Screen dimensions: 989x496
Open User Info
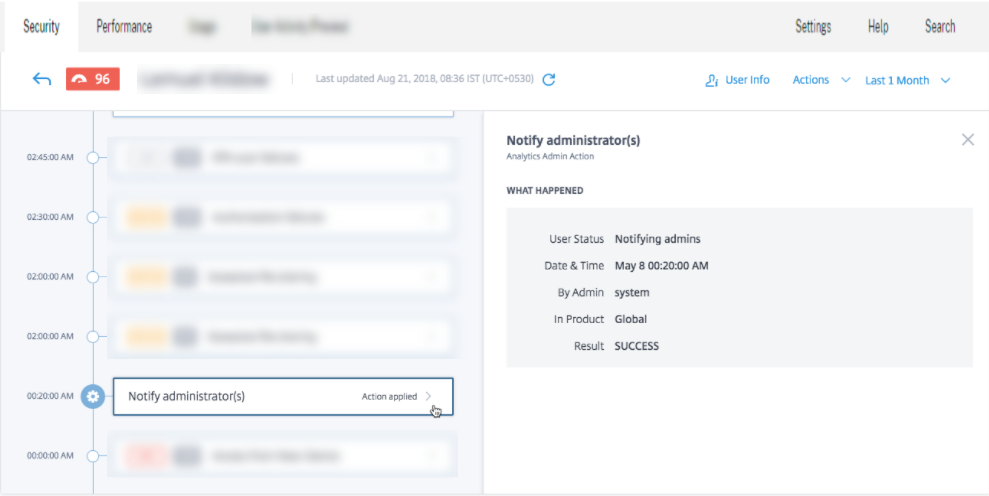(737, 80)
